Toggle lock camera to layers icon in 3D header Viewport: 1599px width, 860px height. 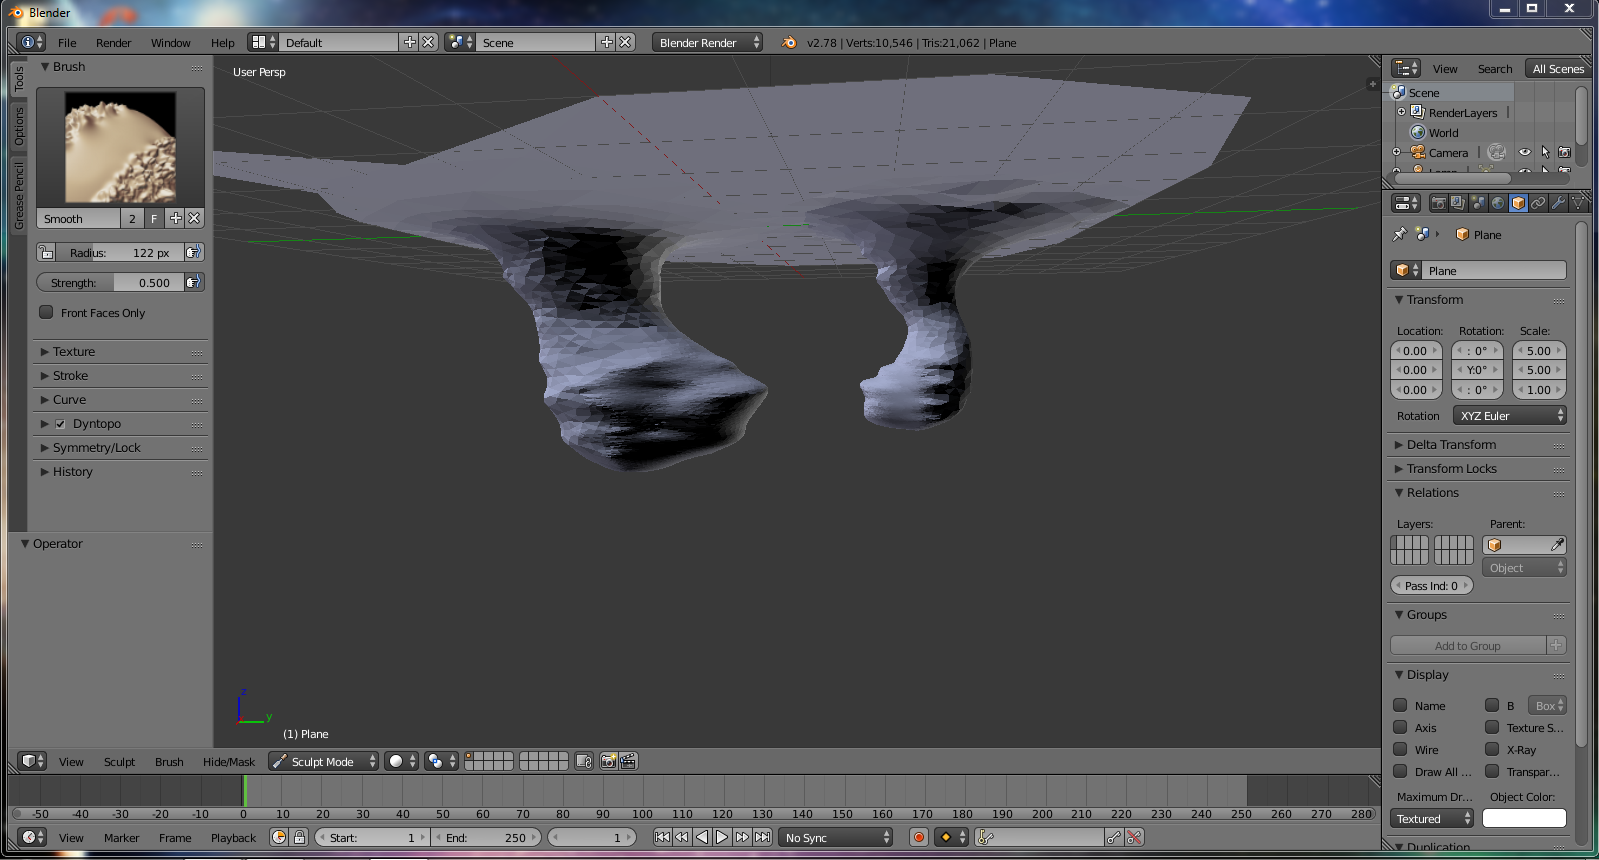pyautogui.click(x=584, y=761)
